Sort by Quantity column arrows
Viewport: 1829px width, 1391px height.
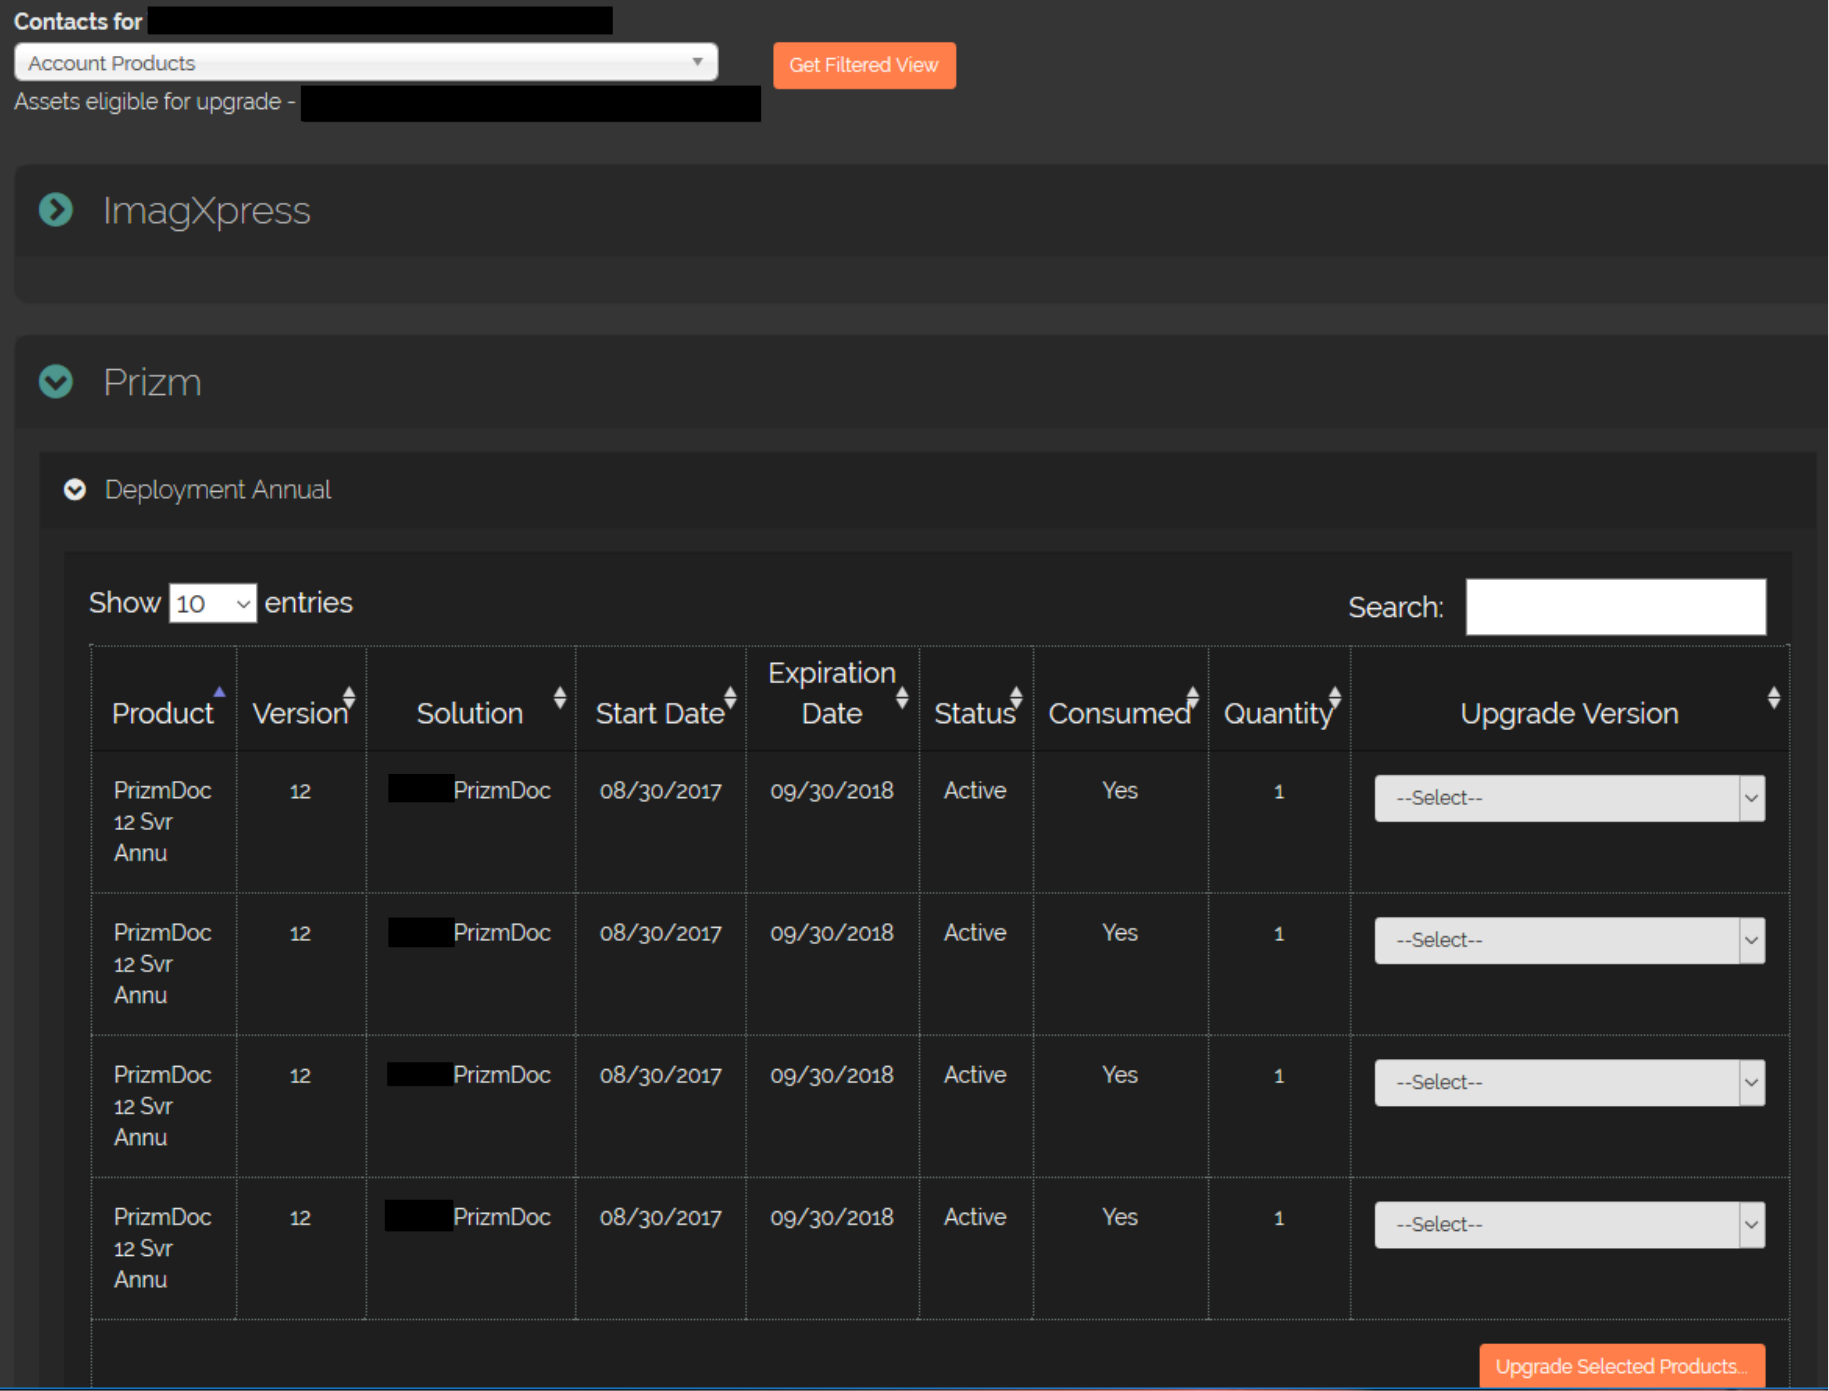1334,697
